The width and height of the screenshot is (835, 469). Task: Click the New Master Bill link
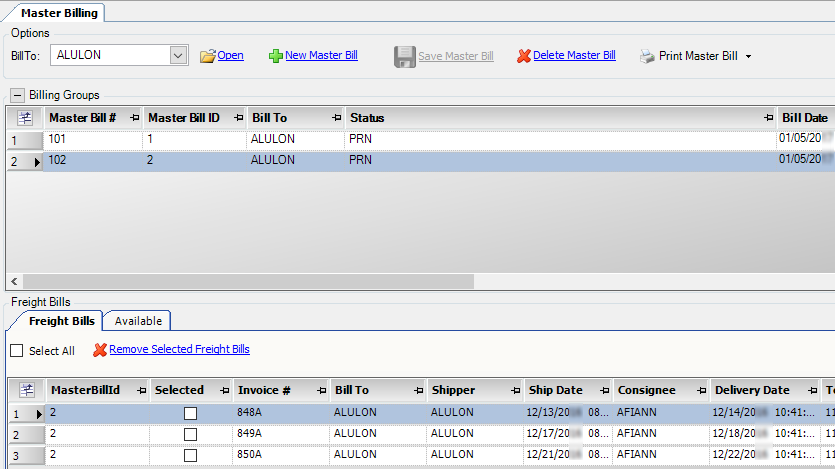(x=321, y=55)
